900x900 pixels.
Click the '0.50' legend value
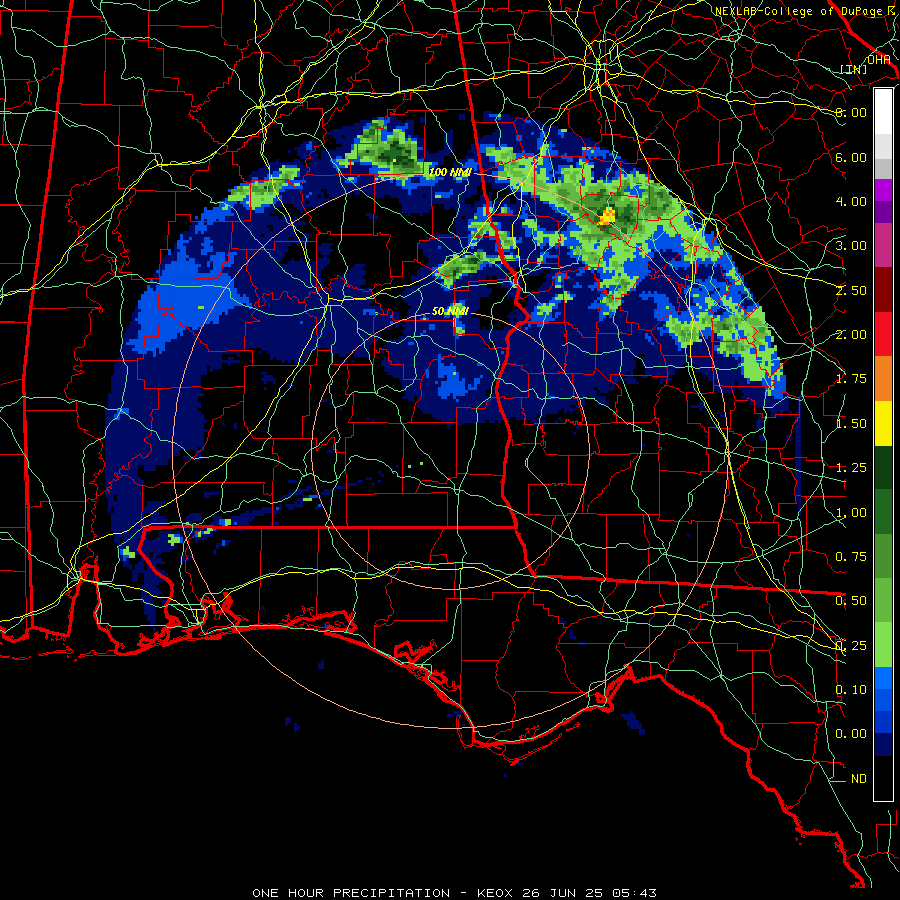[851, 601]
